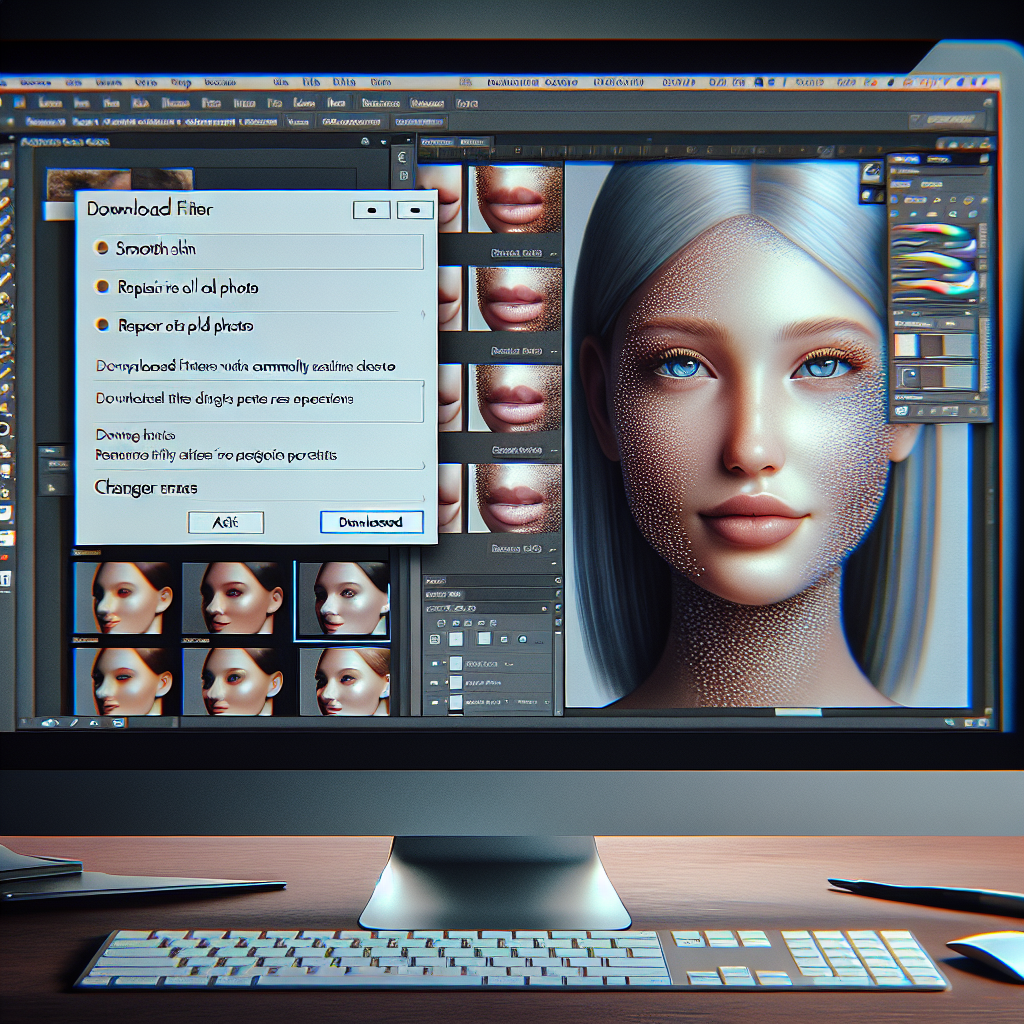Pick the 'Repor ols pld photo' radio option
The height and width of the screenshot is (1024, 1024).
(102, 325)
